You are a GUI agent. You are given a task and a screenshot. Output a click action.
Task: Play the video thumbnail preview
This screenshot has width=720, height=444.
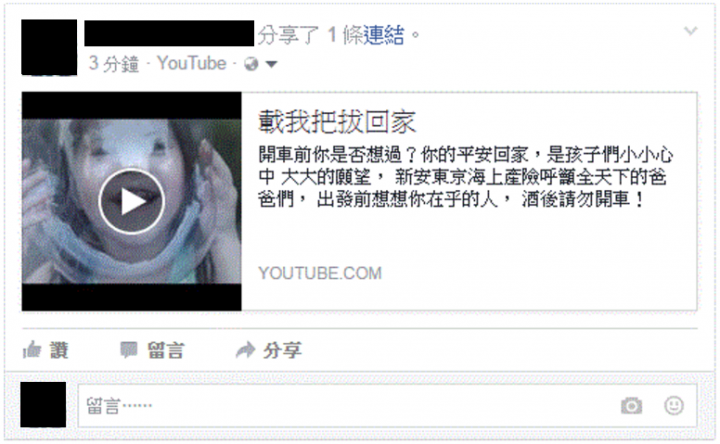point(132,201)
